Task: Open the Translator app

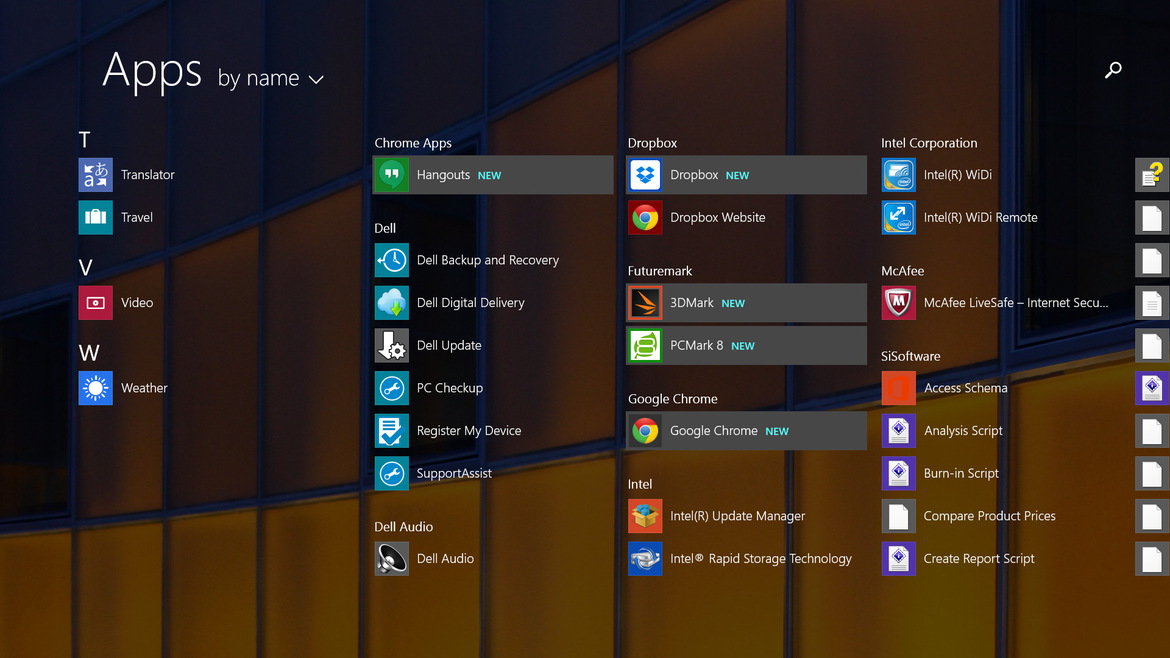Action: (127, 175)
